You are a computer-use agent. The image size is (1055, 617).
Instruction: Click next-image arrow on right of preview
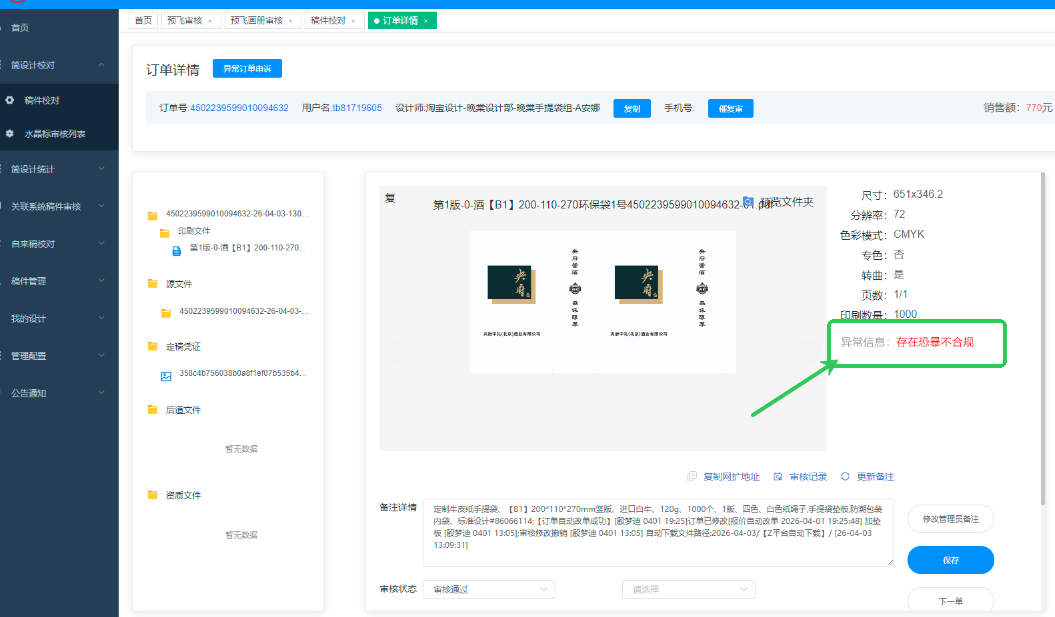(x=809, y=351)
